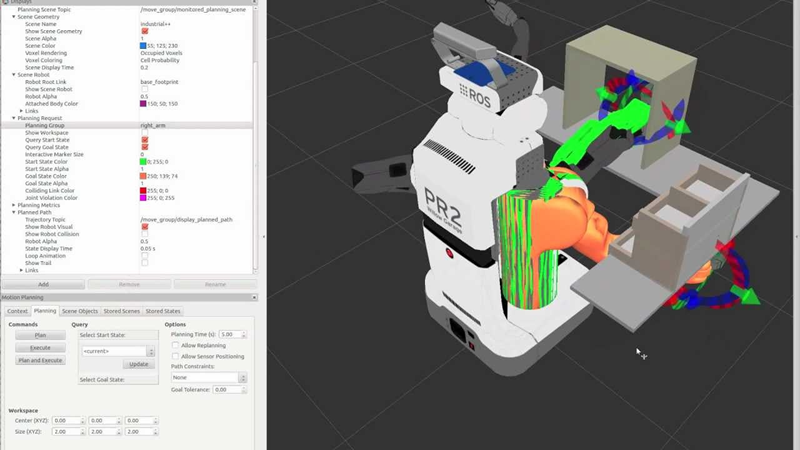Open the Select Start State dropdown
The width and height of the screenshot is (800, 450).
point(118,351)
